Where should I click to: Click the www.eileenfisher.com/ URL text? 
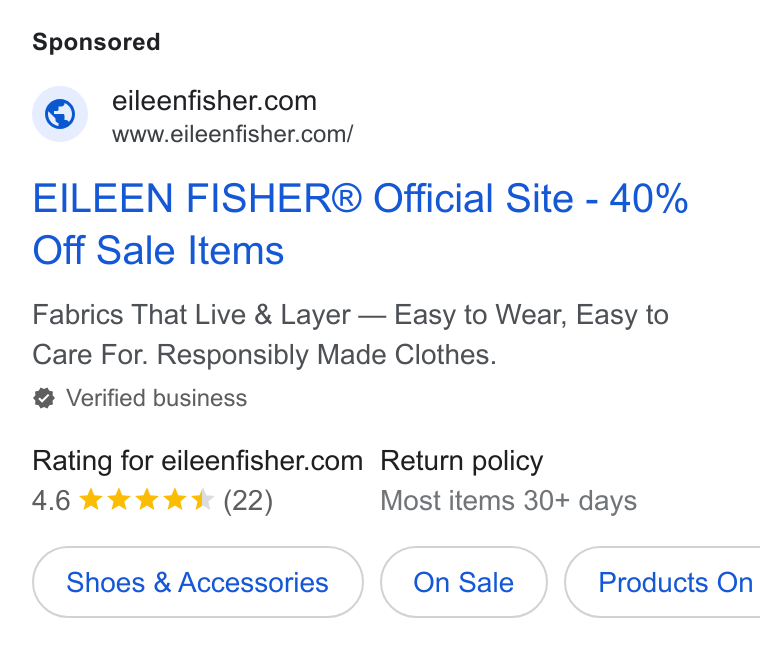click(233, 135)
